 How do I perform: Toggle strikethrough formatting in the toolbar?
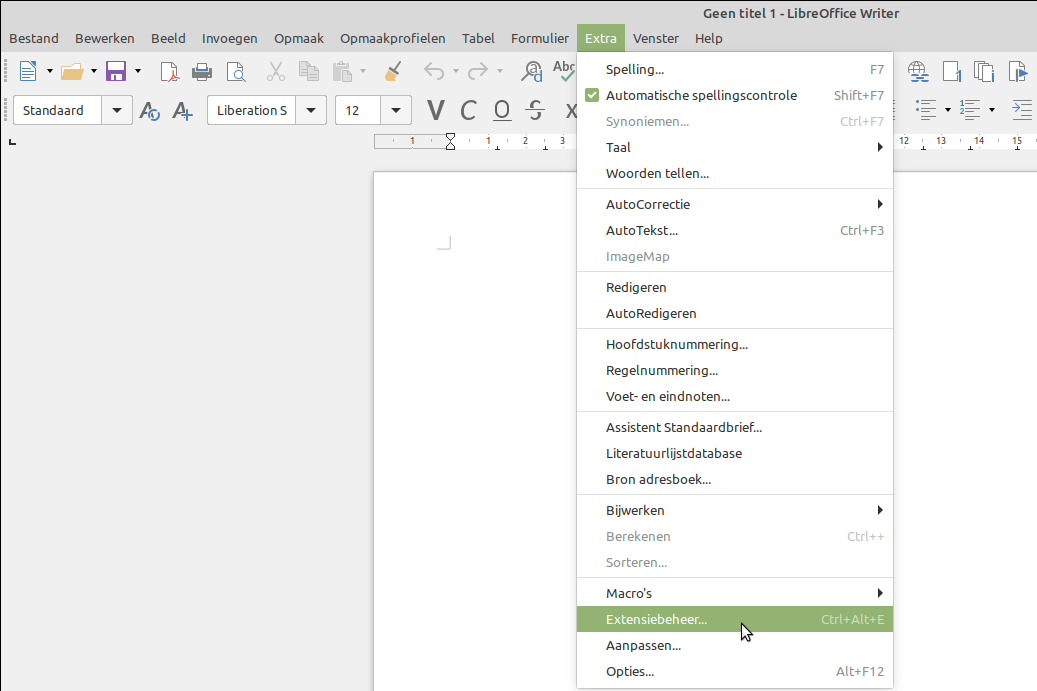coord(535,110)
